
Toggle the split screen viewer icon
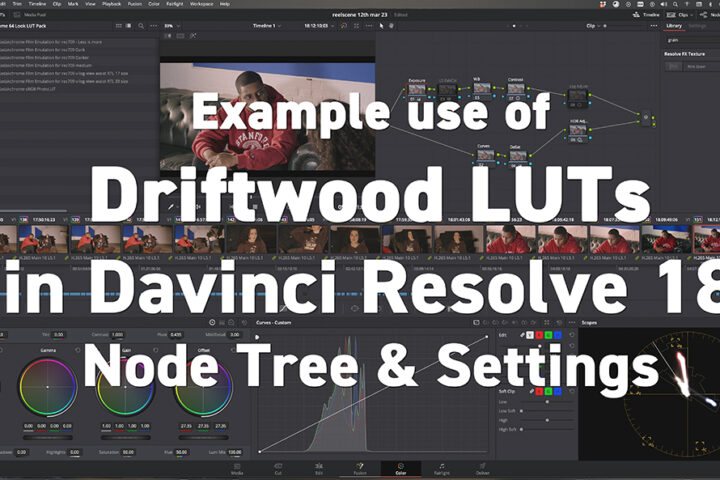click(x=180, y=36)
